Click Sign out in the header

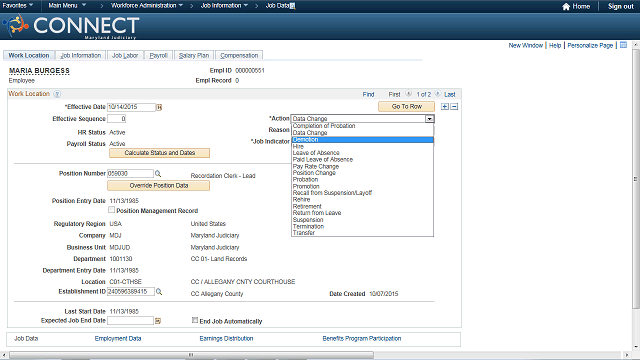pos(620,6)
